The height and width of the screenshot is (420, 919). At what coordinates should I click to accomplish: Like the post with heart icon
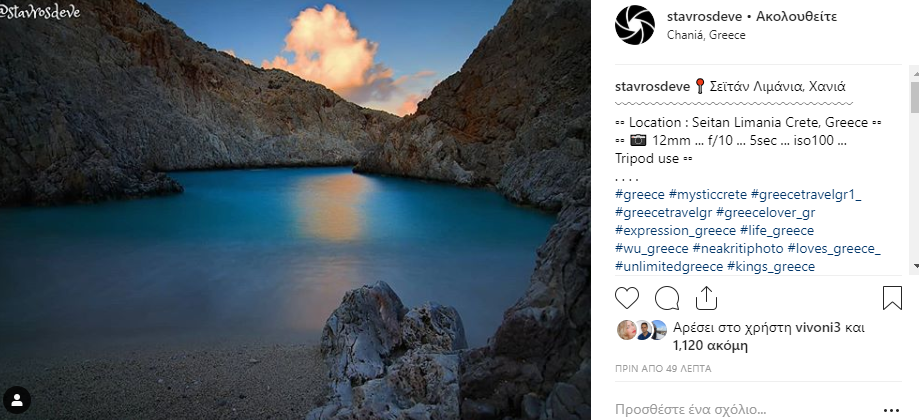(627, 298)
